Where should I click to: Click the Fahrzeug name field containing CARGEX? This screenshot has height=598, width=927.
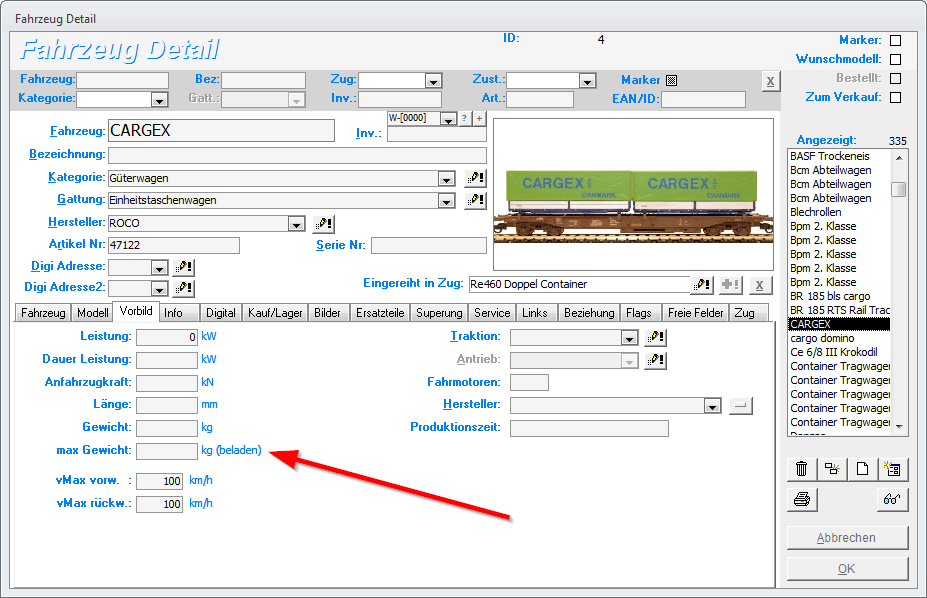[x=221, y=131]
